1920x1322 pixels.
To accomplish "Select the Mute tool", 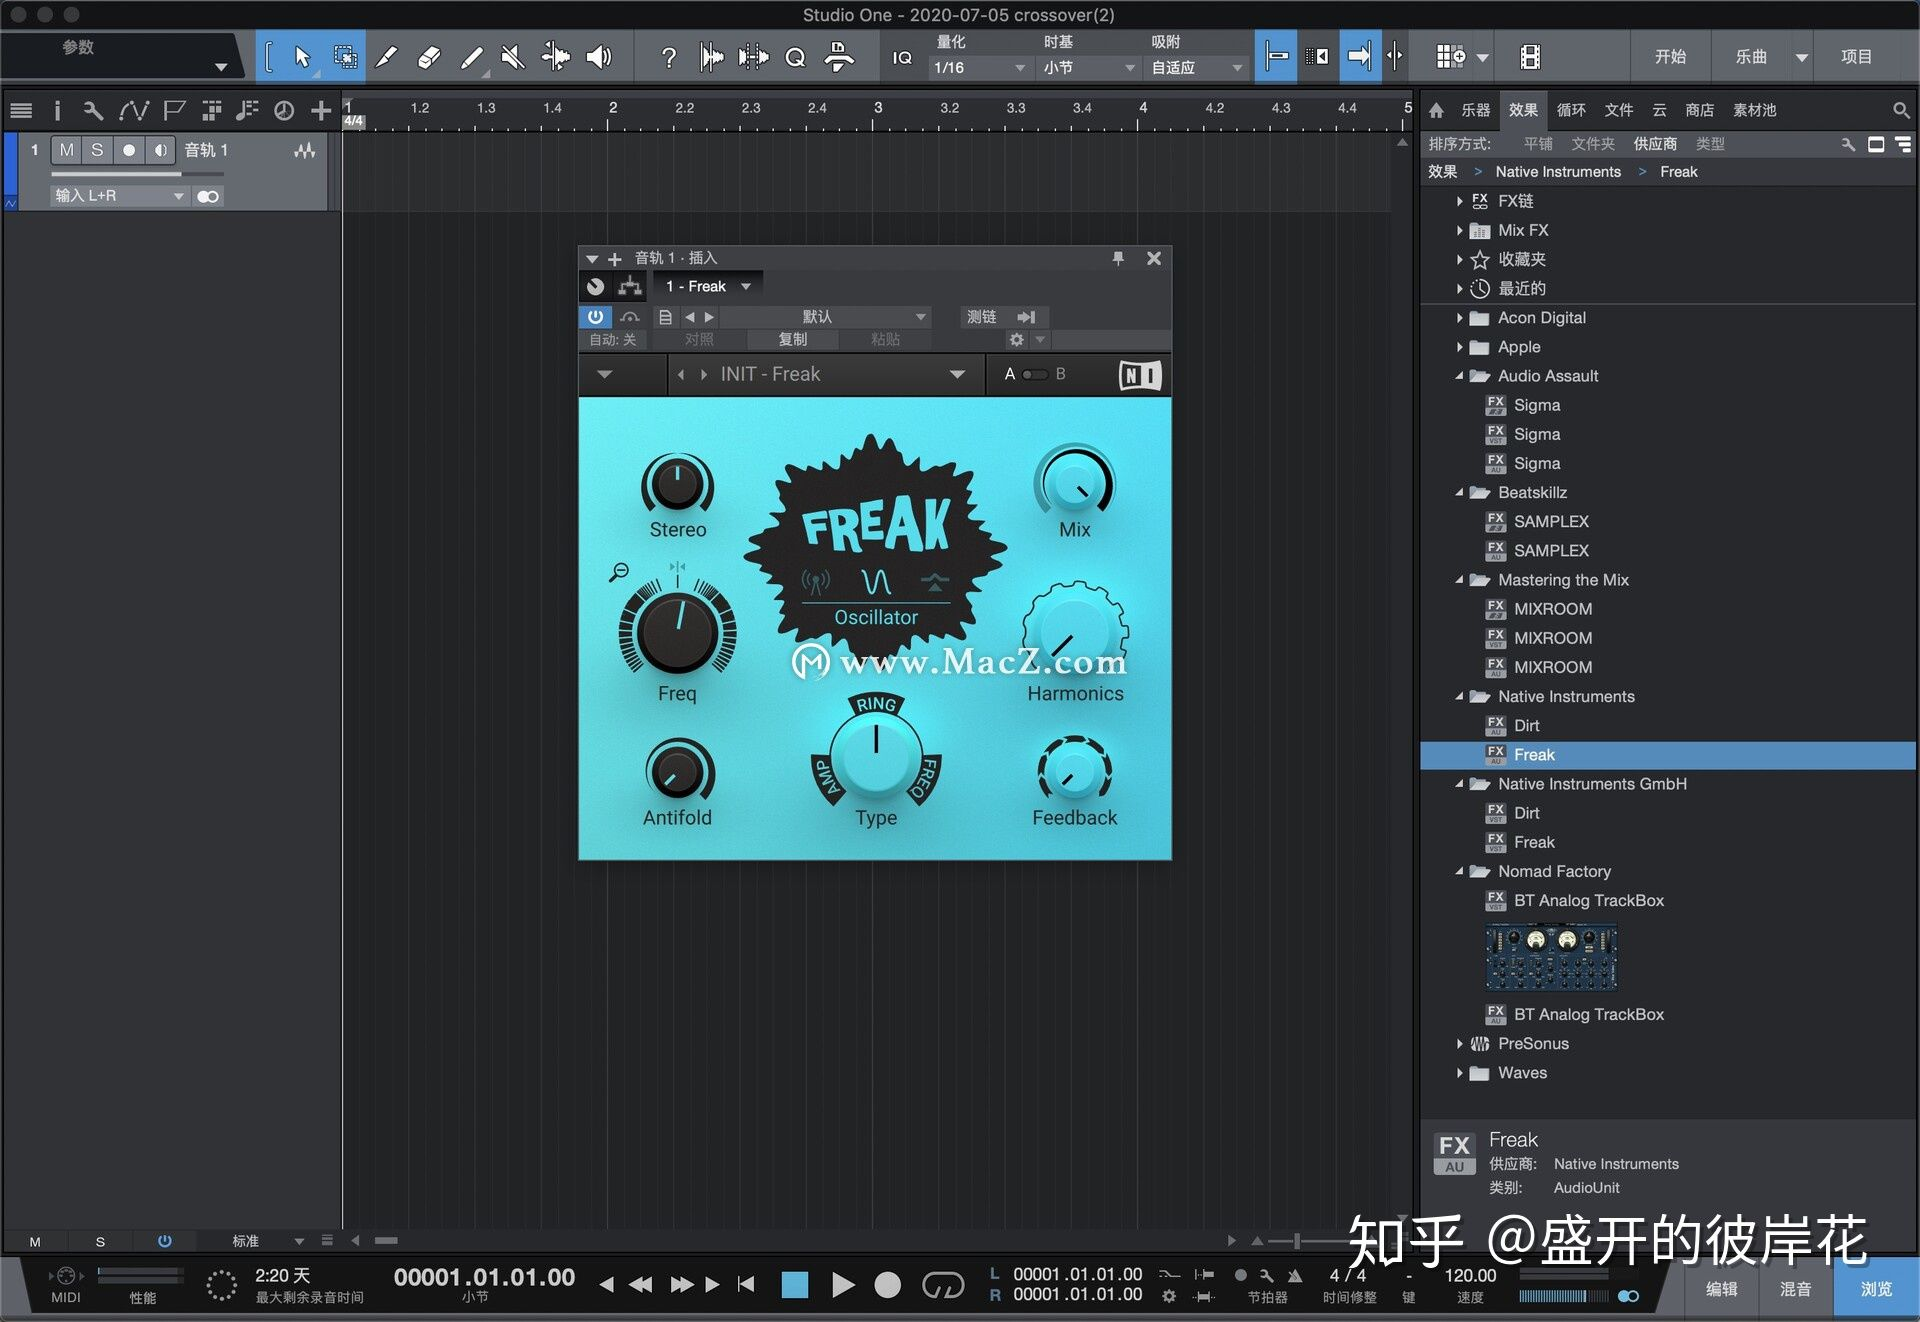I will click(x=513, y=57).
